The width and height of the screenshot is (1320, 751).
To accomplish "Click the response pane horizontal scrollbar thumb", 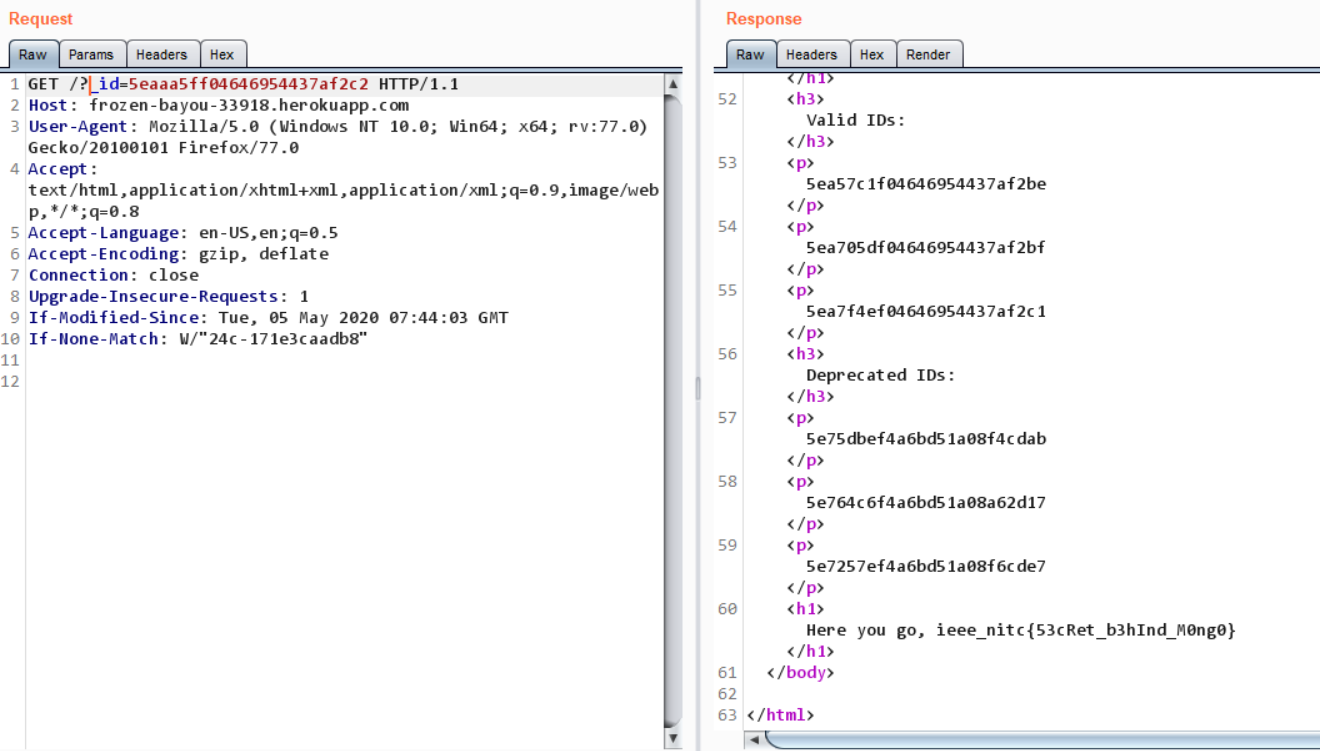I will click(x=1043, y=740).
